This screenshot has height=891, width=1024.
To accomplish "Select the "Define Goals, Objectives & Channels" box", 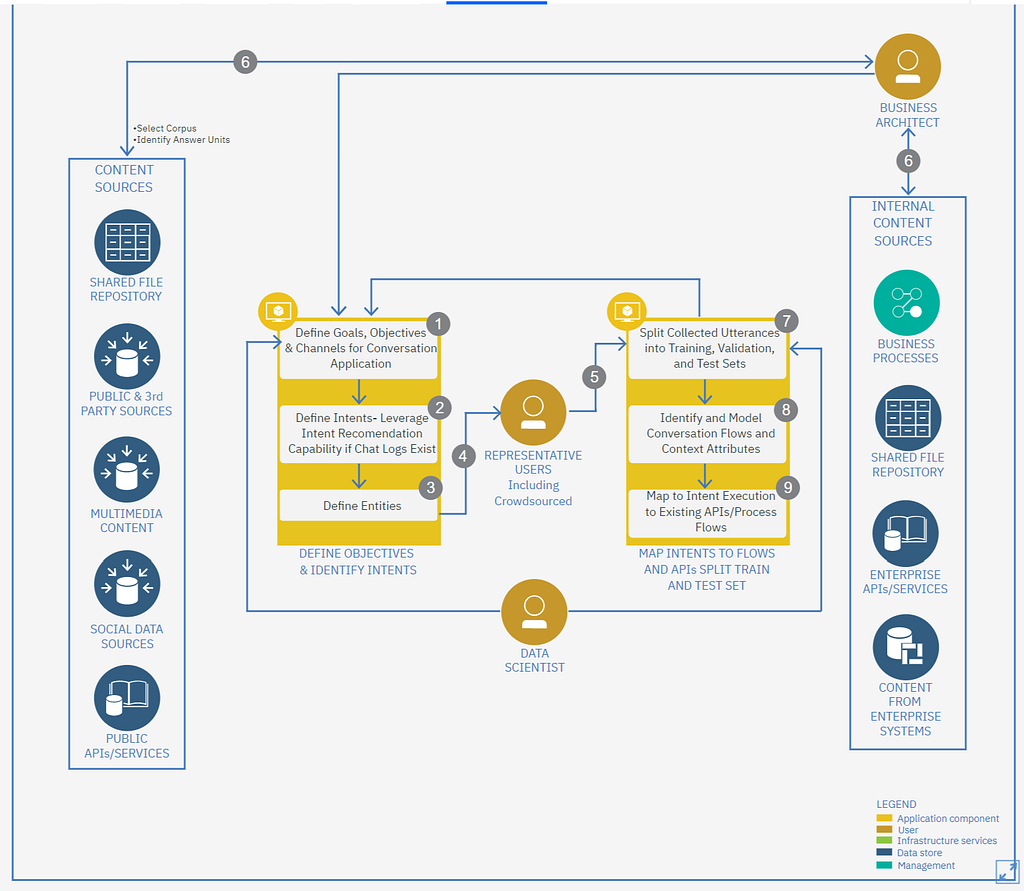I will click(359, 349).
